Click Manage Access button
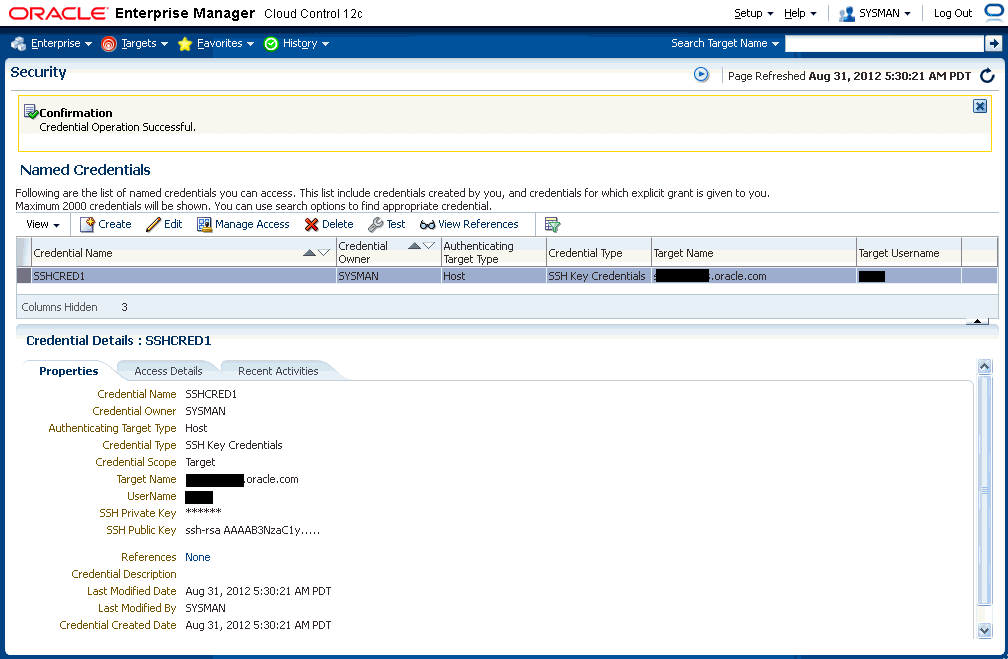The height and width of the screenshot is (659, 1008). (244, 224)
